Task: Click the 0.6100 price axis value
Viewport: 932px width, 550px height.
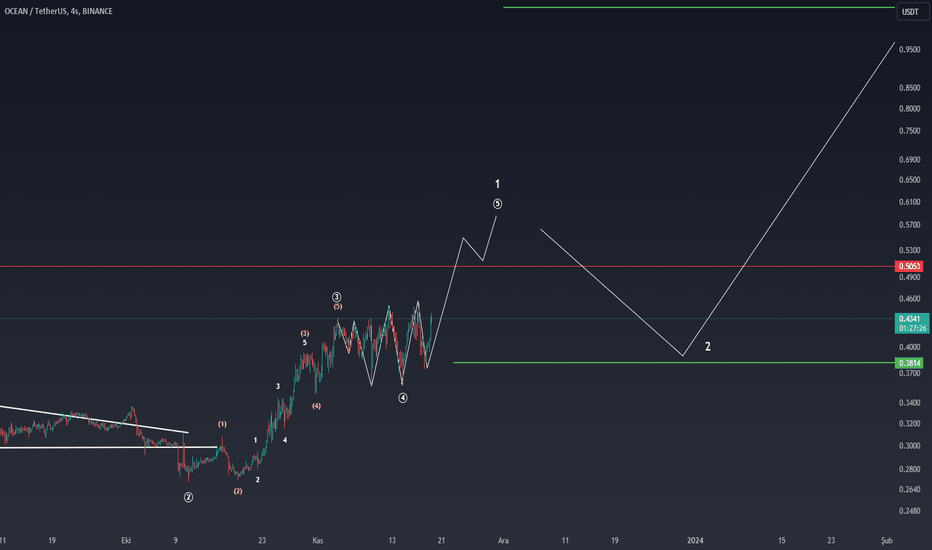Action: click(909, 202)
